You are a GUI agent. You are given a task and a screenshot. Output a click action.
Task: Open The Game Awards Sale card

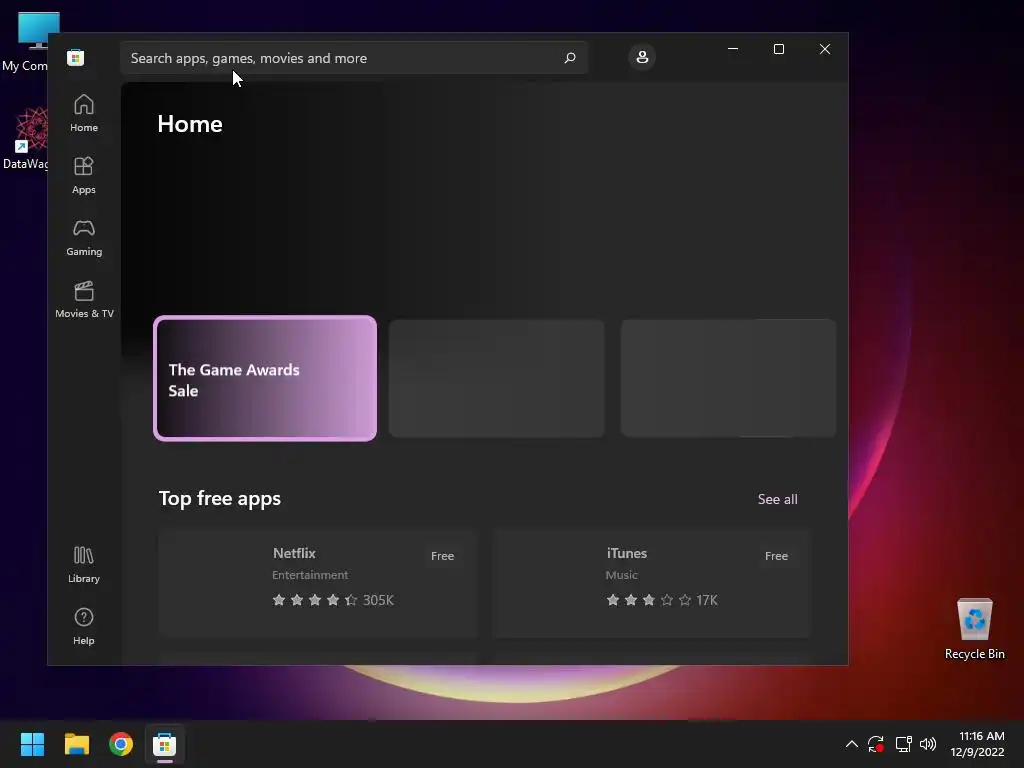(265, 379)
